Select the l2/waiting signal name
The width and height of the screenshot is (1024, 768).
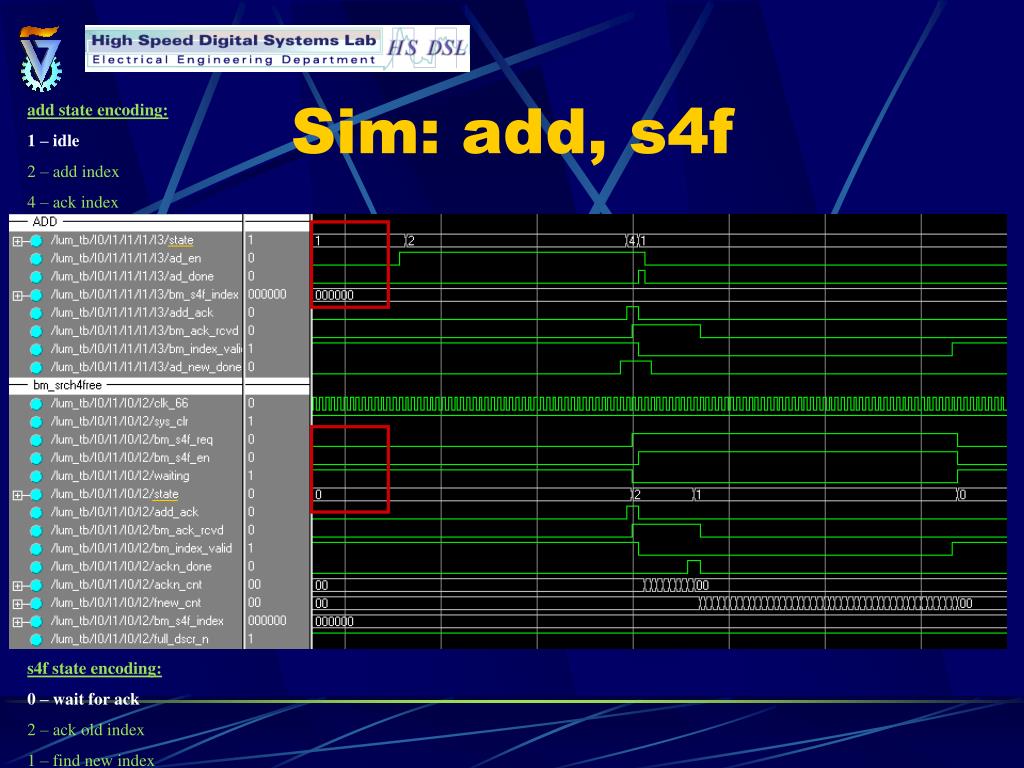tap(120, 476)
